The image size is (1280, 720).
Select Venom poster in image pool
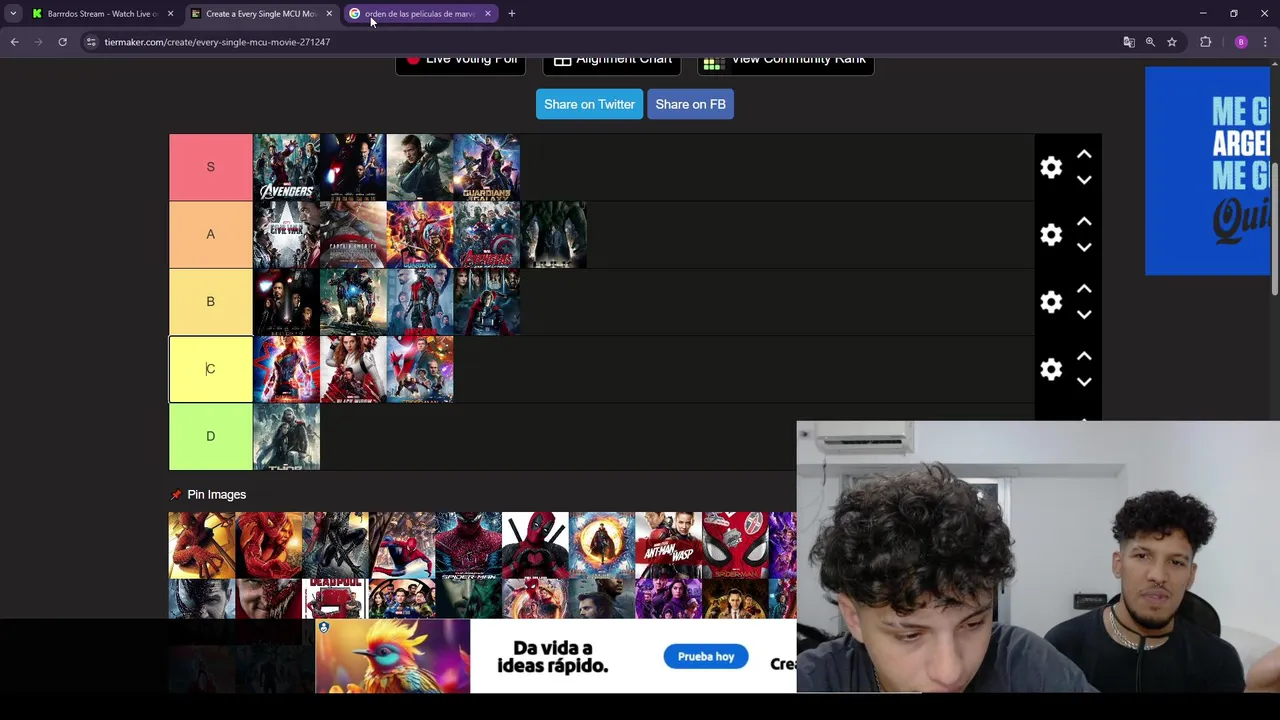(x=201, y=599)
